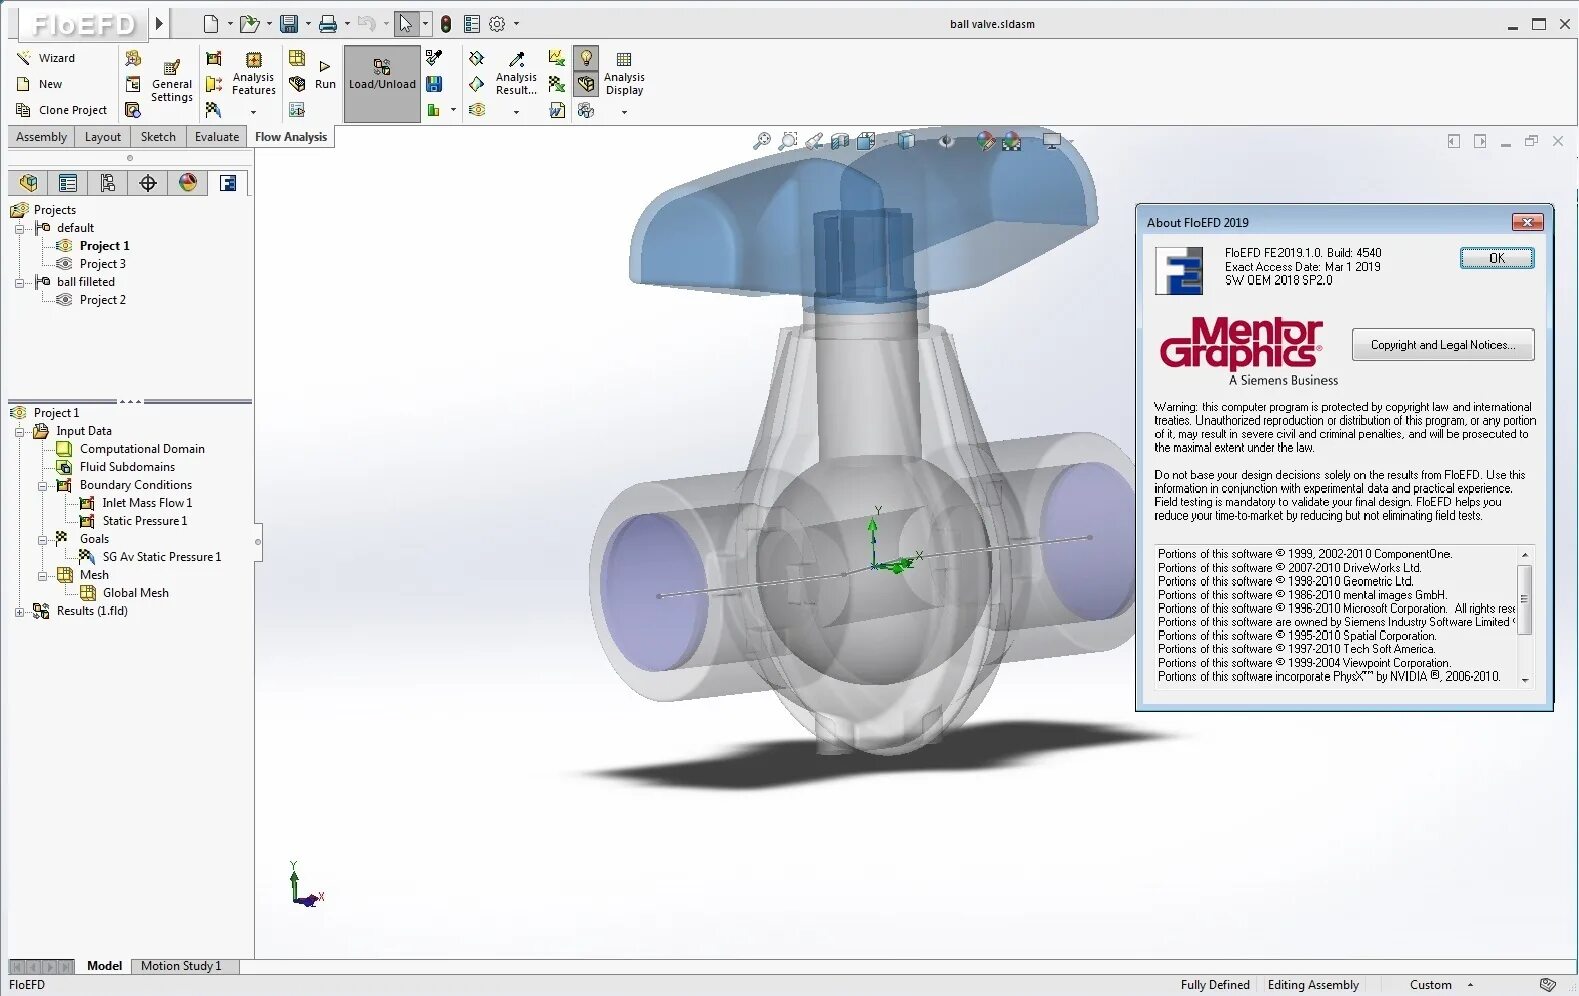
Task: Open the DimXpert manager tab
Action: [x=148, y=183]
